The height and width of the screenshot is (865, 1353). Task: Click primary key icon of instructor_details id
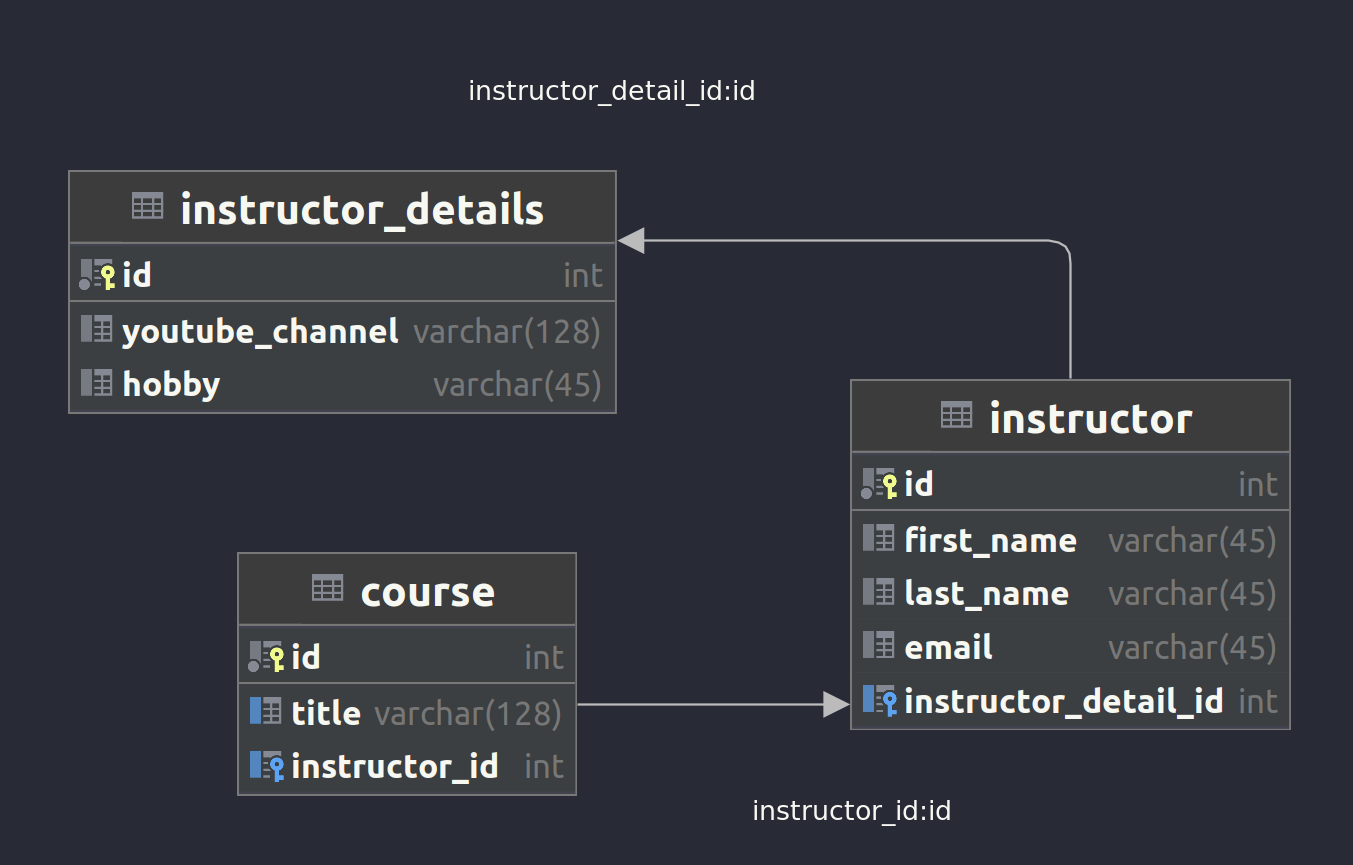(x=97, y=274)
